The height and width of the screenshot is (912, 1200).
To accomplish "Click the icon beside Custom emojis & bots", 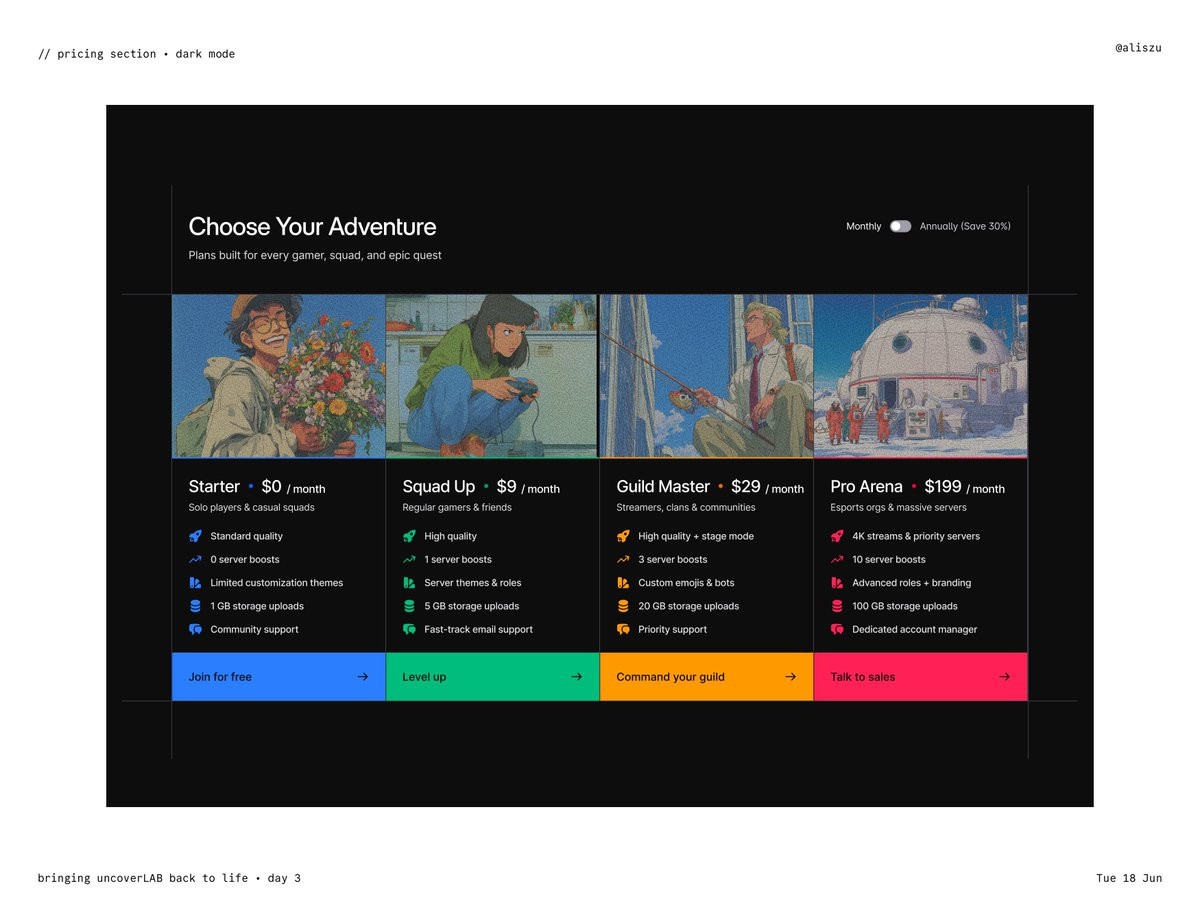I will tap(623, 583).
